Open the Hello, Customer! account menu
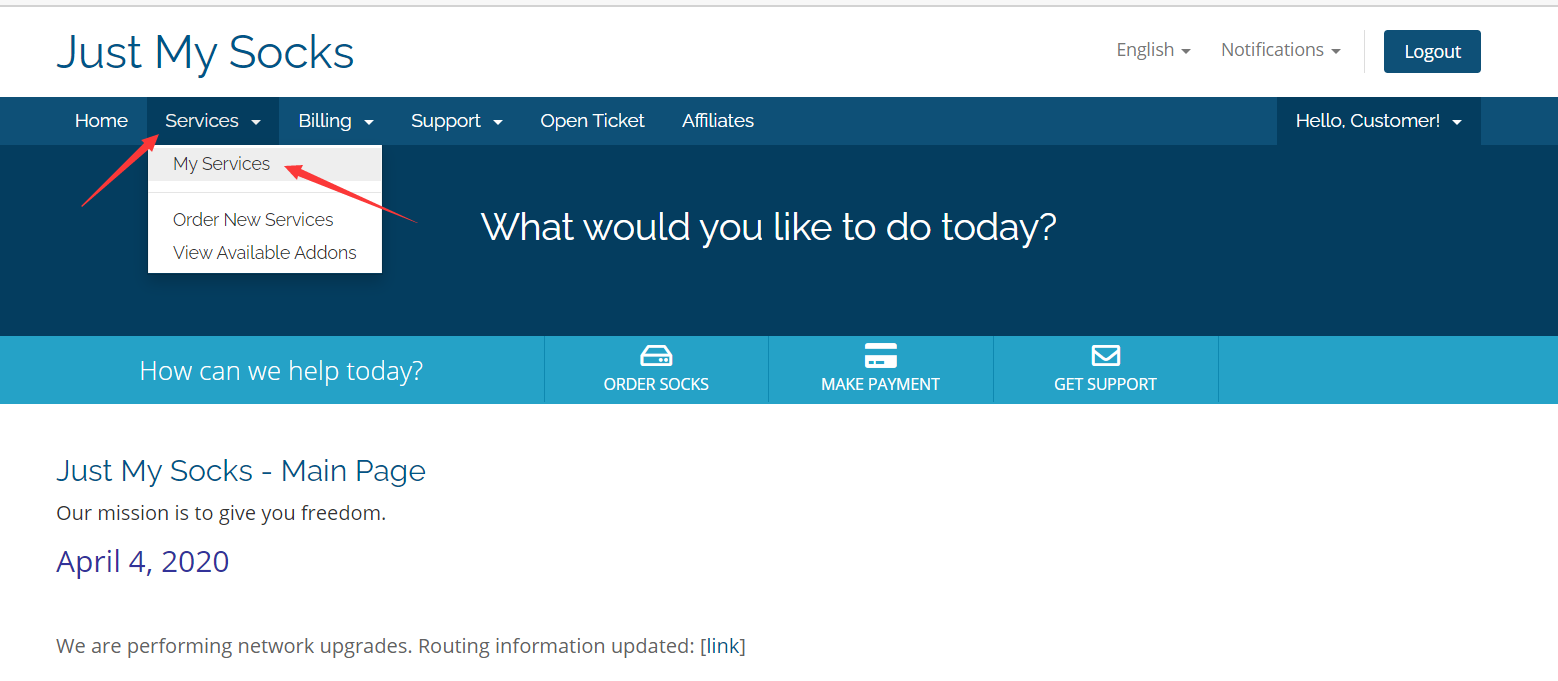The width and height of the screenshot is (1558, 681). [1378, 121]
